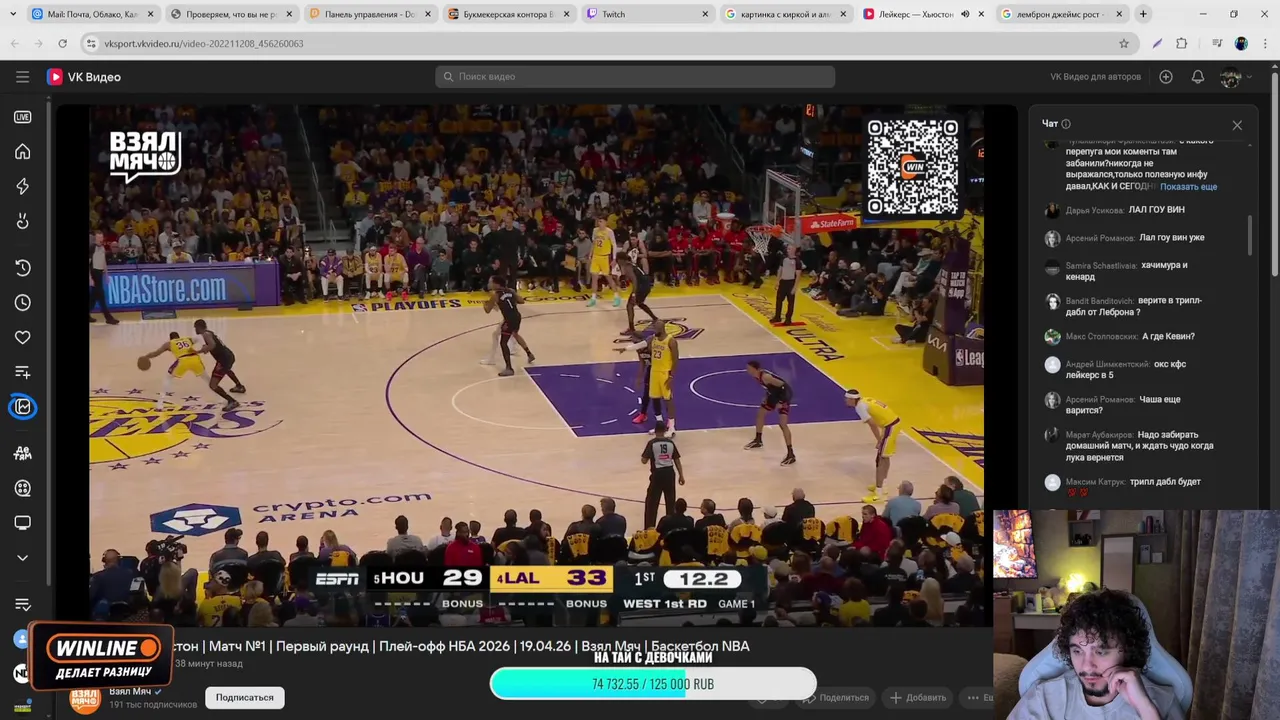The image size is (1280, 720).
Task: Open the kids face icon in sidebar
Action: [x=22, y=221]
